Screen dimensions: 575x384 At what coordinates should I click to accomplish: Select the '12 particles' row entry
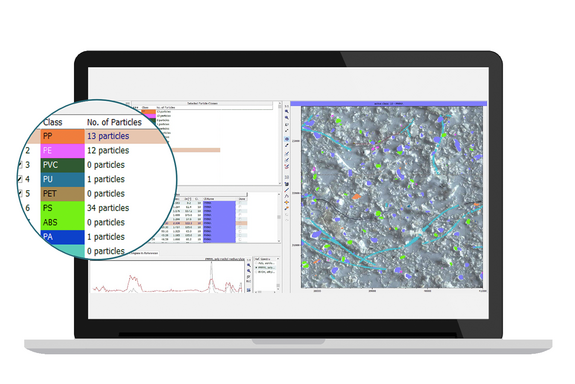click(x=108, y=150)
